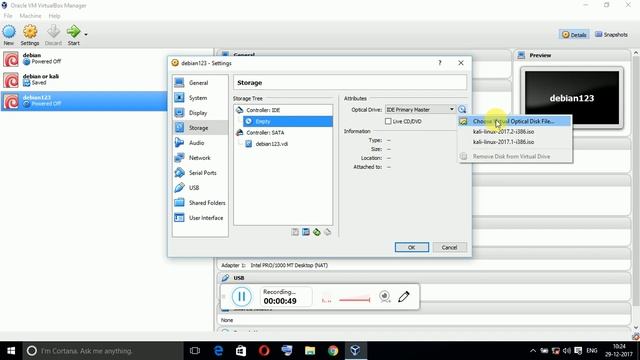Open the General settings category
Viewport: 640px width, 360px height.
point(200,83)
